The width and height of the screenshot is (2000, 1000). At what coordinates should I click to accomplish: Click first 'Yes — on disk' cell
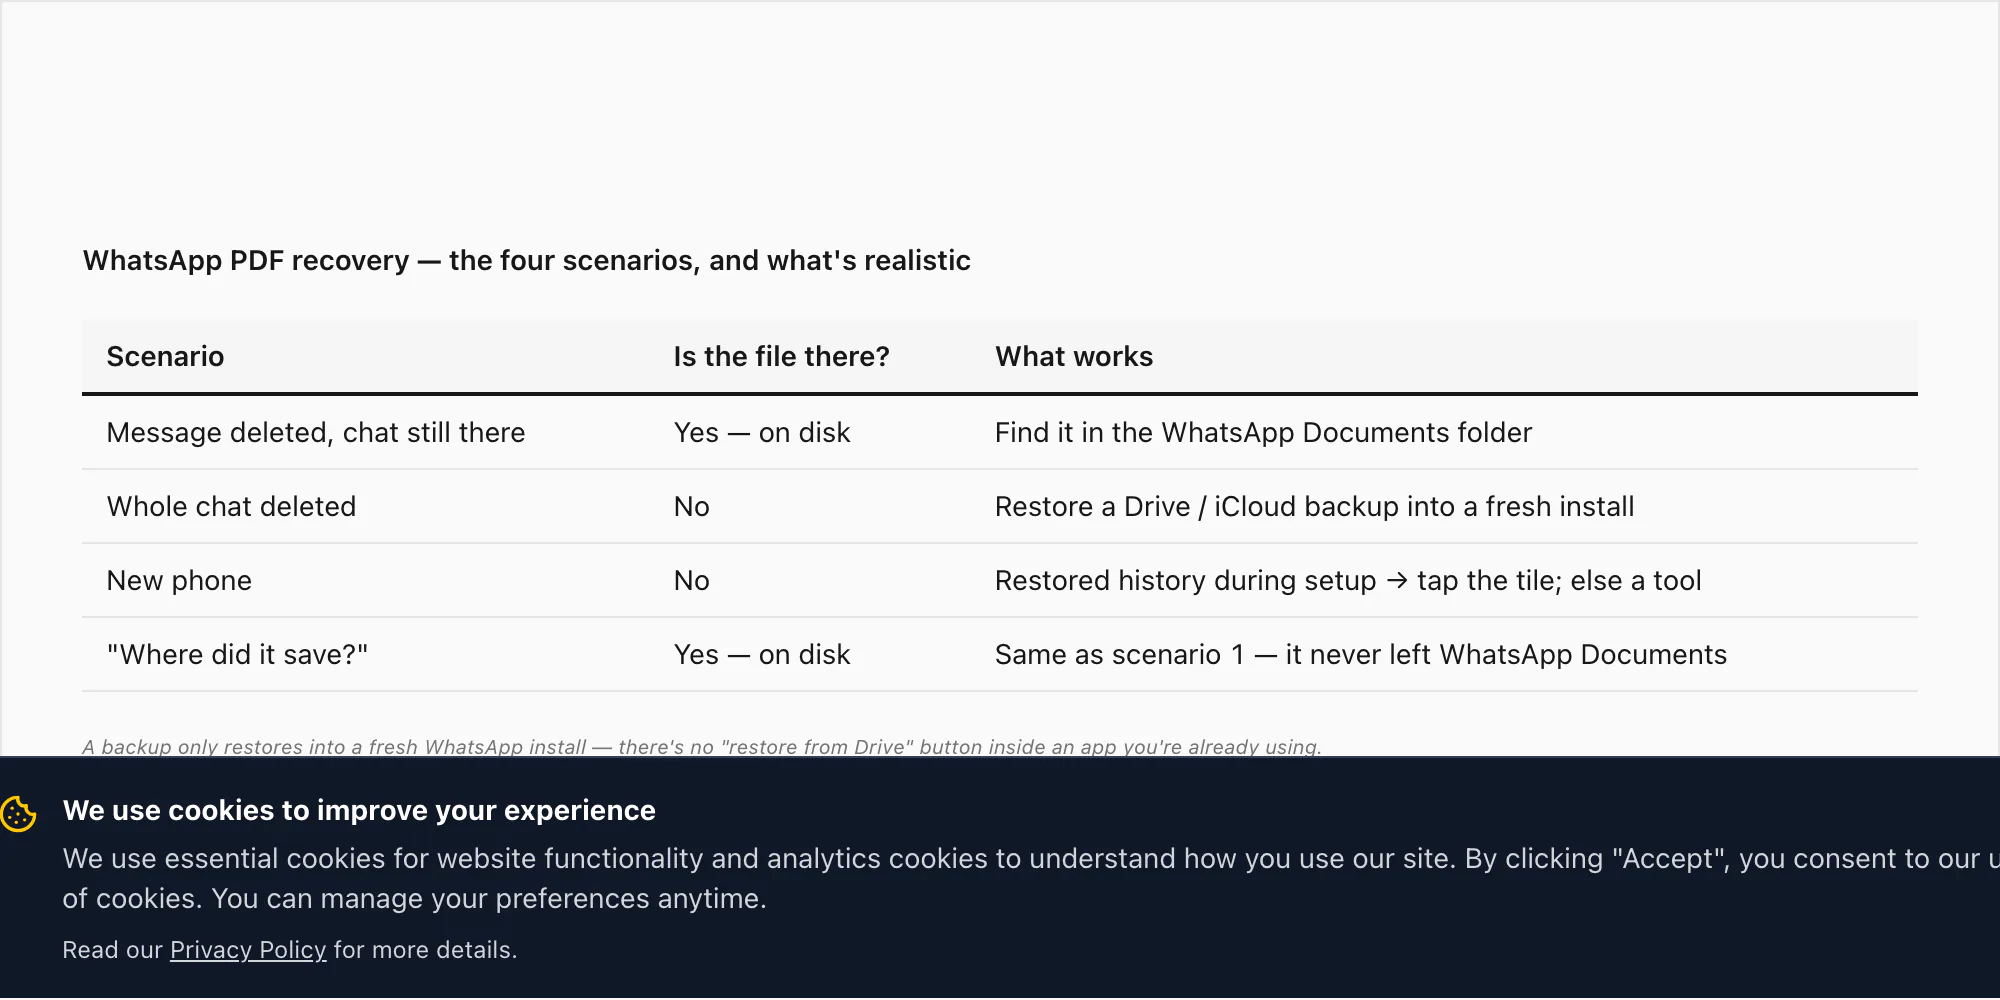click(x=762, y=433)
